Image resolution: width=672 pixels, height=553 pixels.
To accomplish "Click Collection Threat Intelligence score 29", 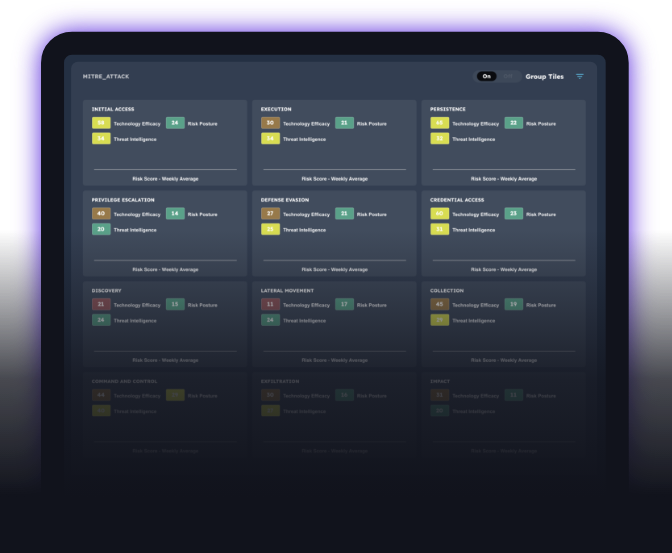I will point(440,320).
